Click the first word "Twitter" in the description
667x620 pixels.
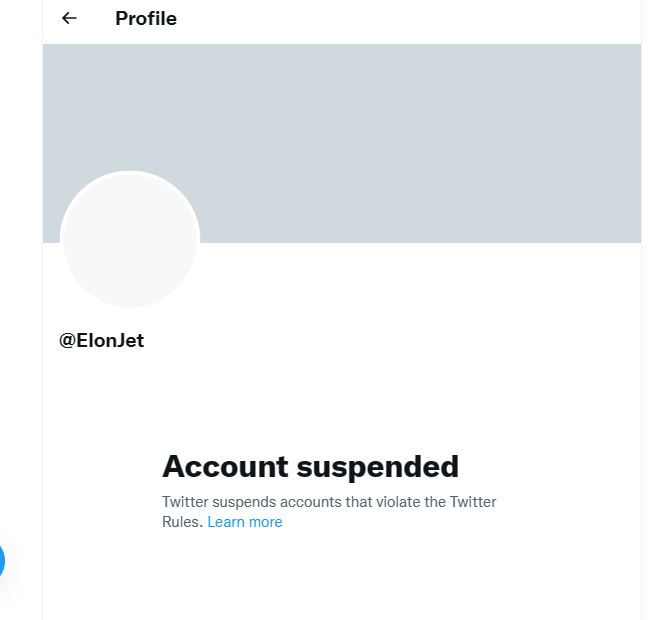coord(185,502)
